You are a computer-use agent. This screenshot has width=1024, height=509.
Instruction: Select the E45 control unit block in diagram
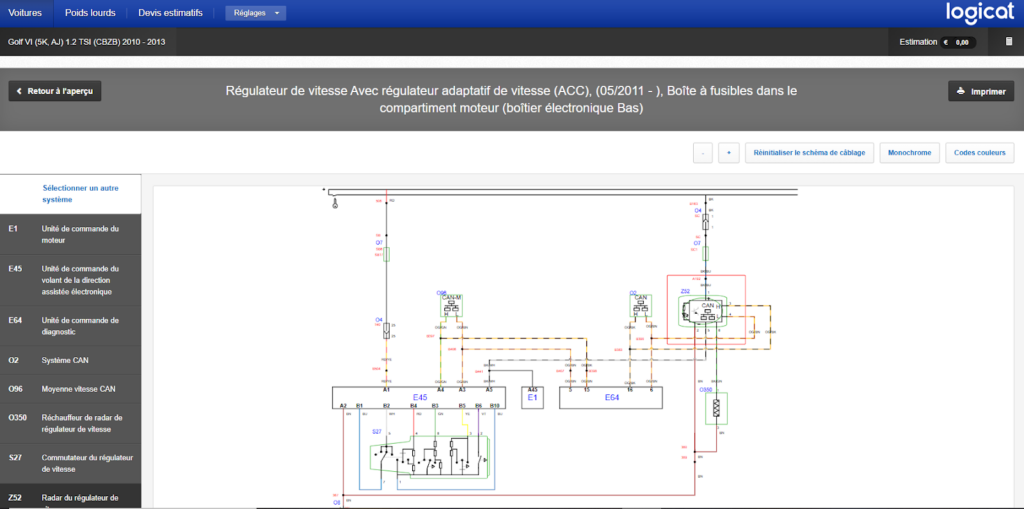coord(419,397)
